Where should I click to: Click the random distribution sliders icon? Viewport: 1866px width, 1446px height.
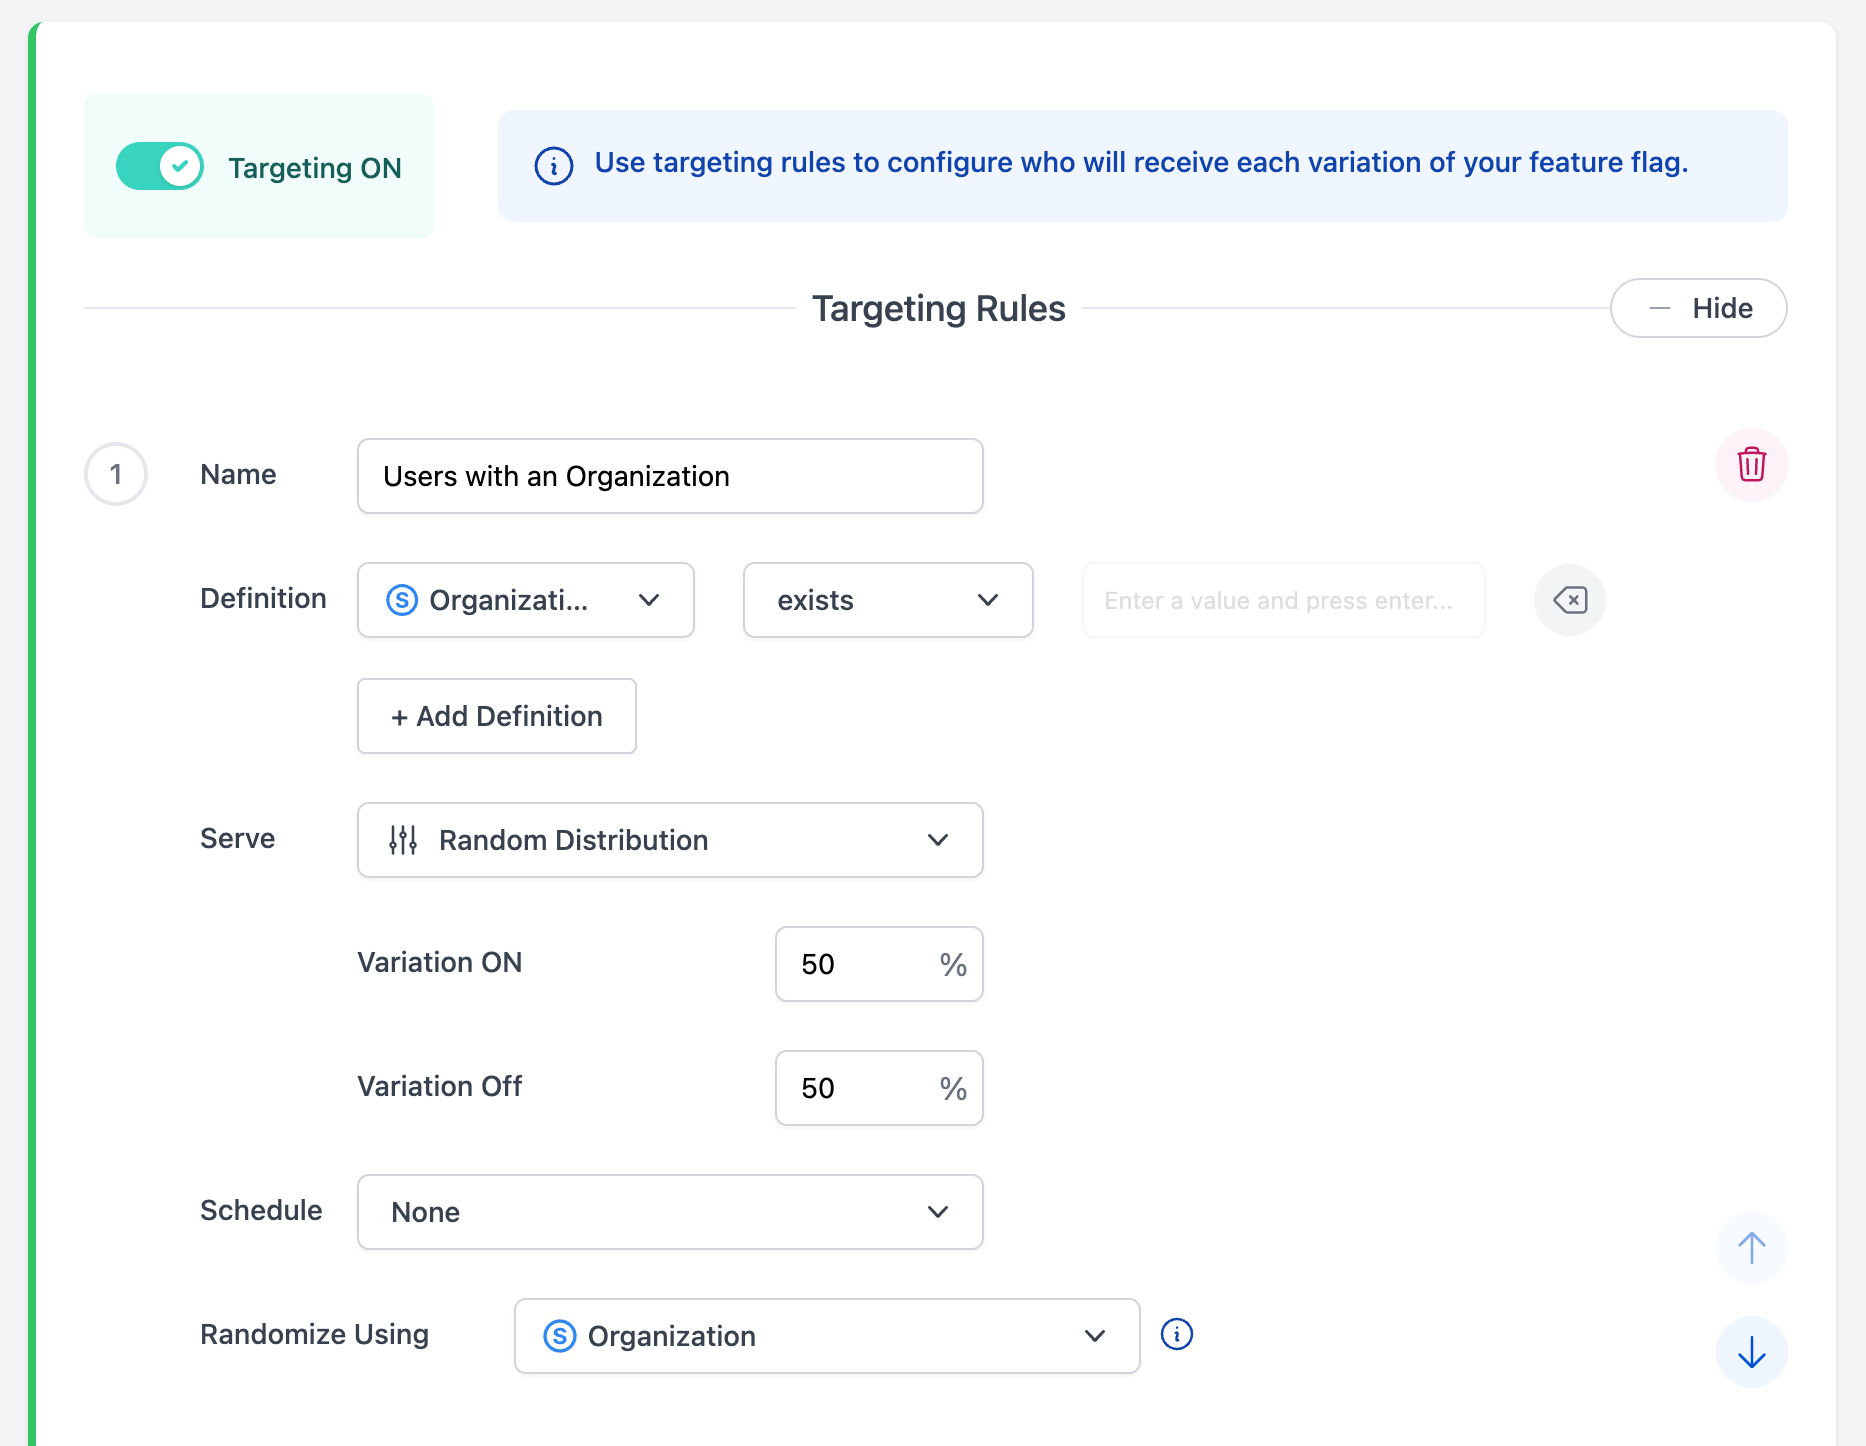pos(402,840)
